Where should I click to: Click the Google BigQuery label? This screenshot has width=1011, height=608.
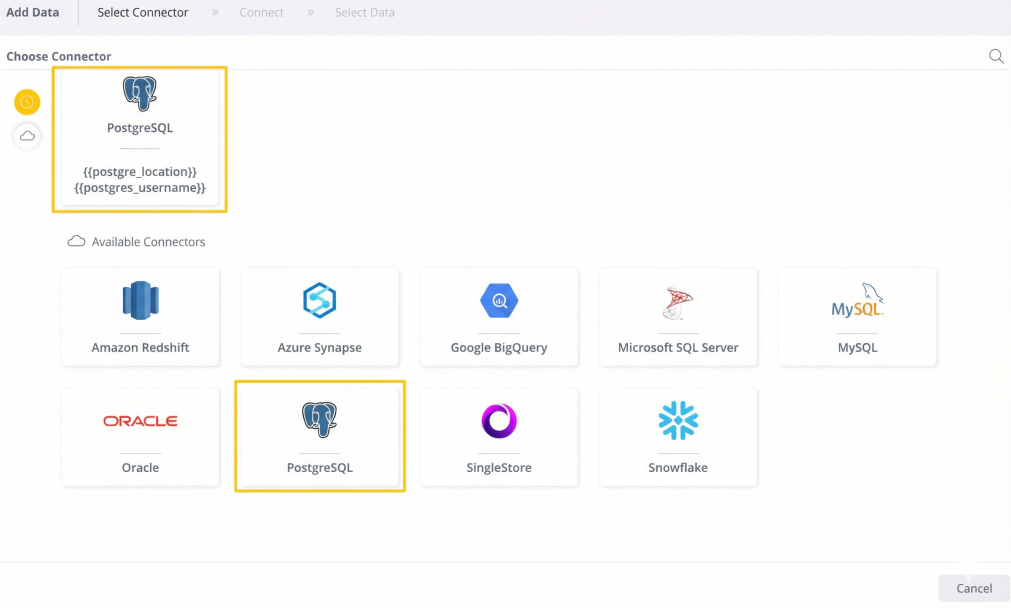pos(499,348)
